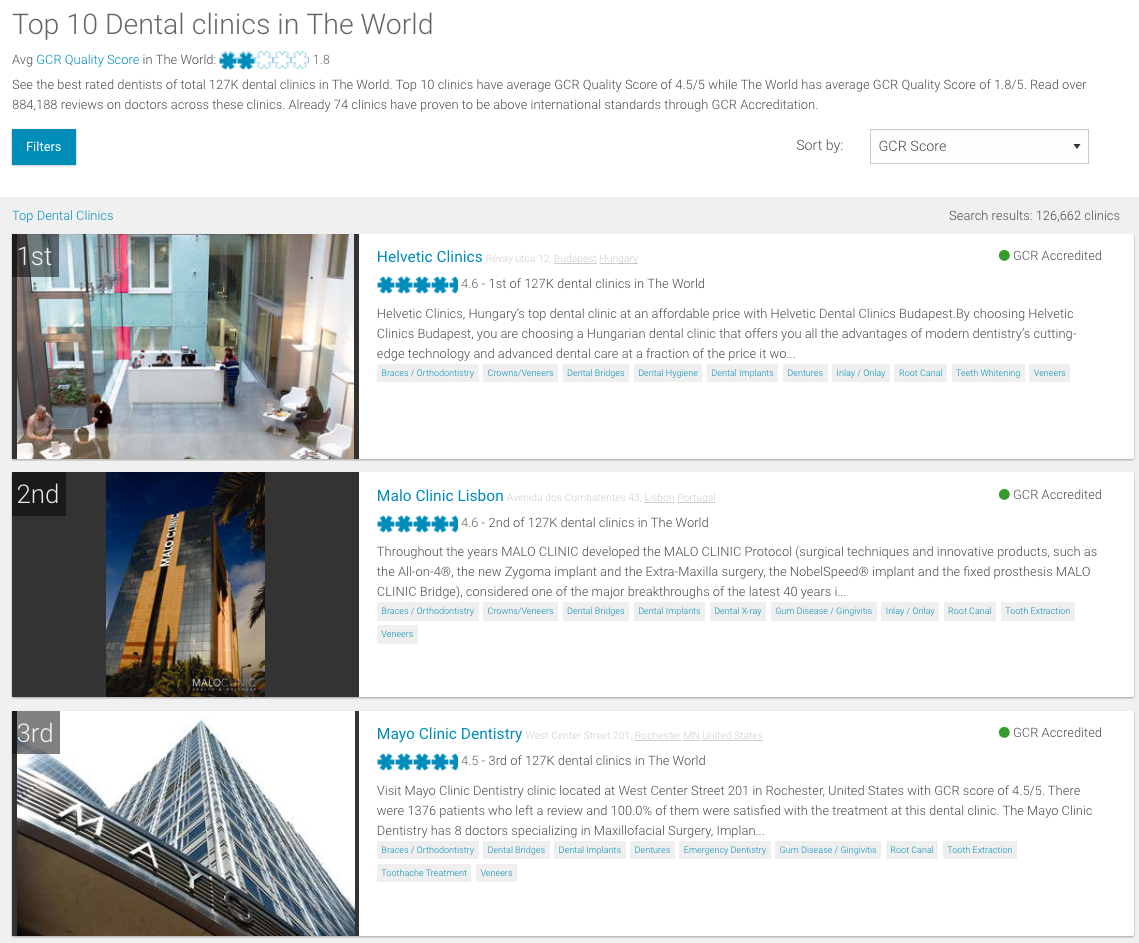Click the star rating icons of Mayo Clinic Dentistry
Viewport: 1139px width, 943px height.
[x=418, y=761]
